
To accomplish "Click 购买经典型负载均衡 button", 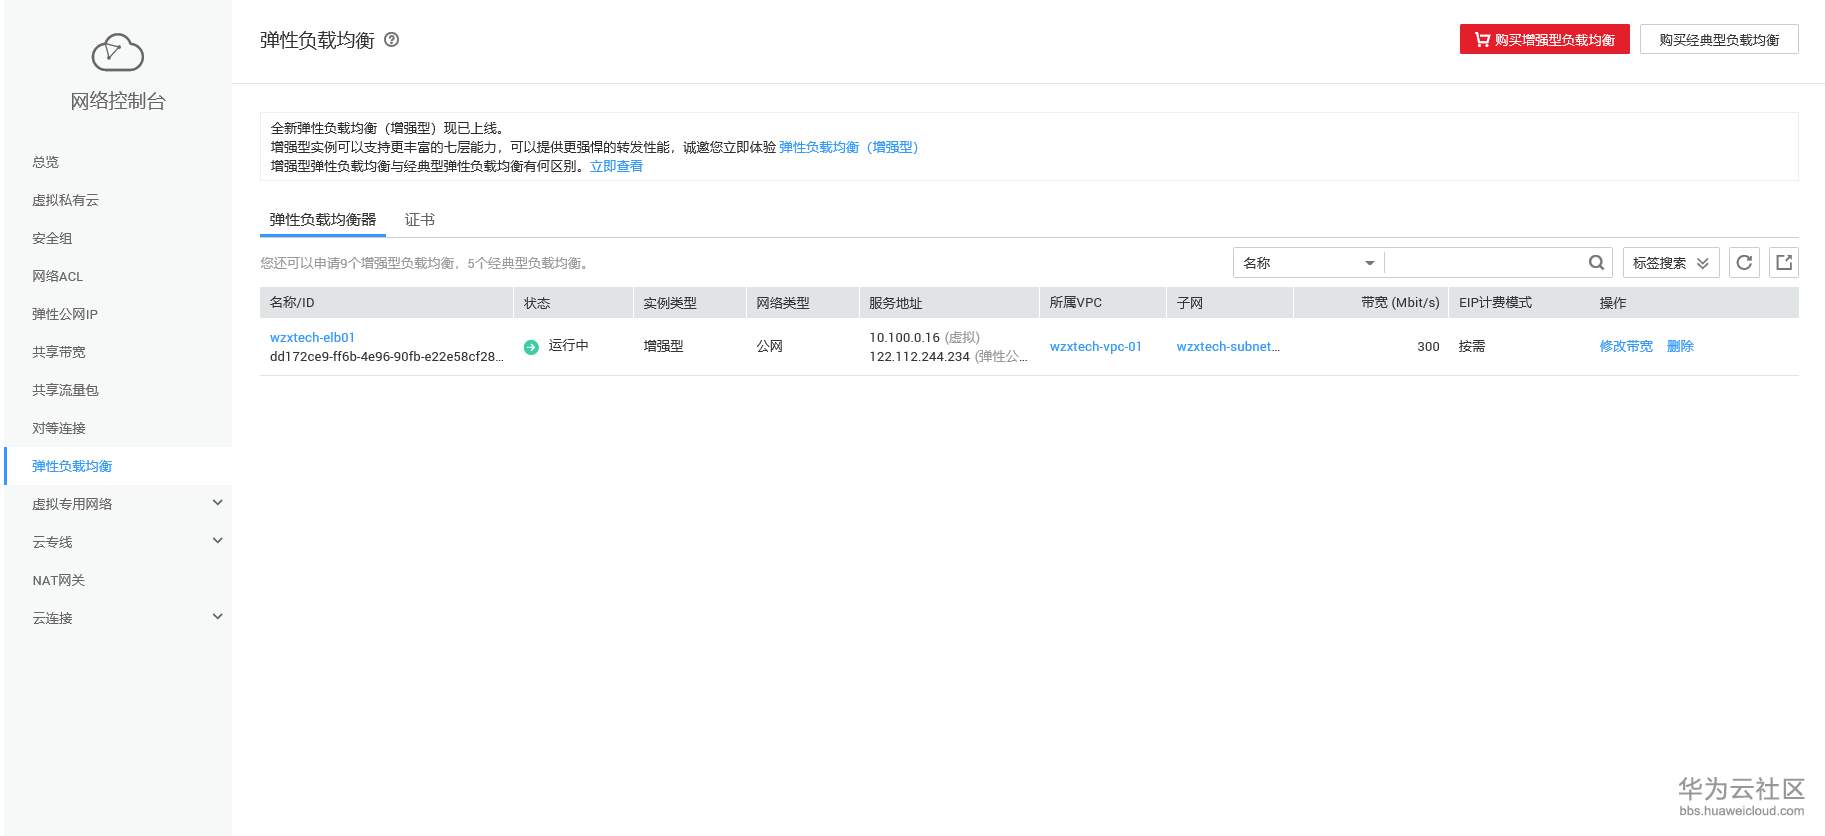I will [1719, 39].
